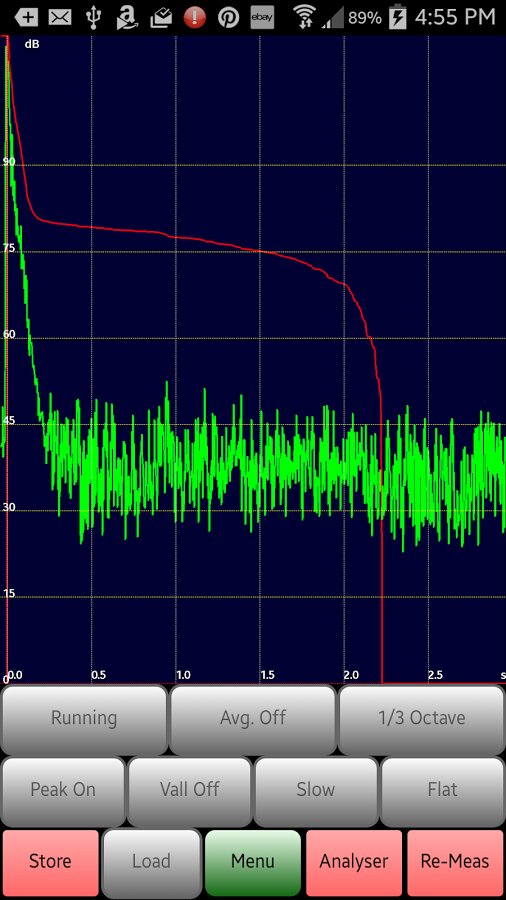Tap the Wi-Fi signal icon
This screenshot has height=900, width=506.
point(305,18)
